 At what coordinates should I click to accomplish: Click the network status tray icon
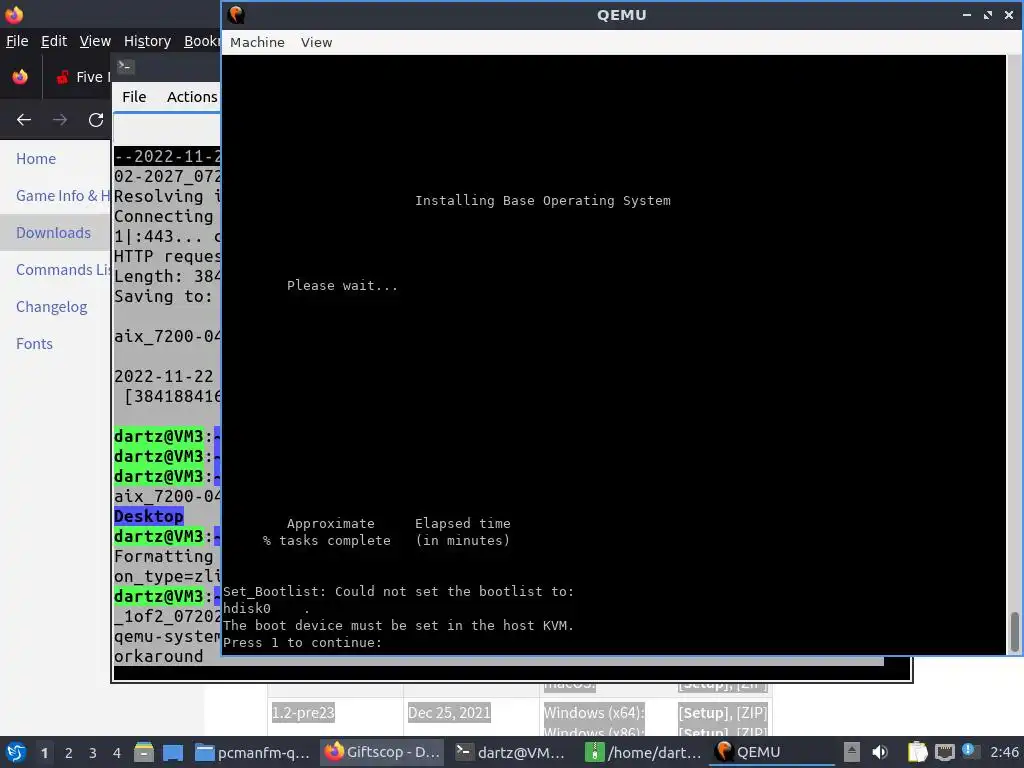point(944,752)
